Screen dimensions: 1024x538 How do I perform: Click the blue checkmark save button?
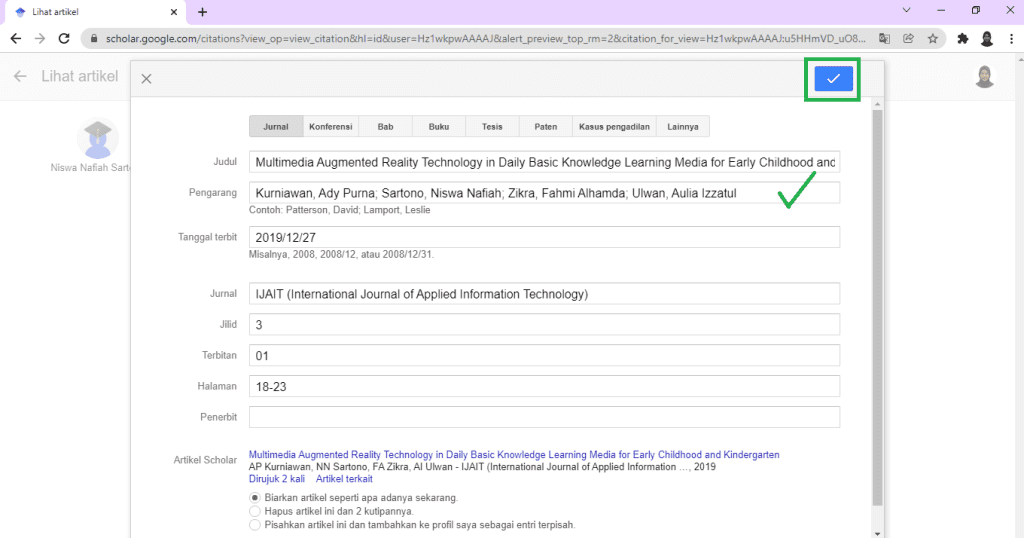tap(832, 79)
